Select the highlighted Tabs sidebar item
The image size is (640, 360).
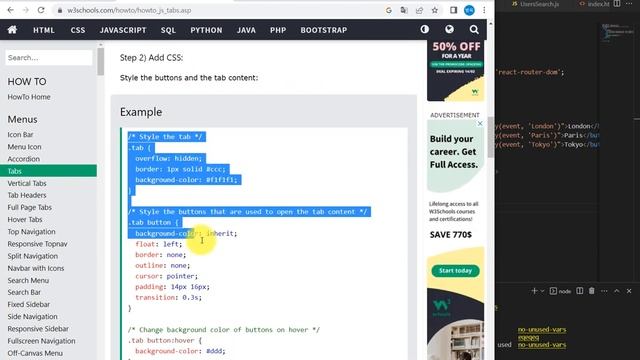tap(48, 171)
